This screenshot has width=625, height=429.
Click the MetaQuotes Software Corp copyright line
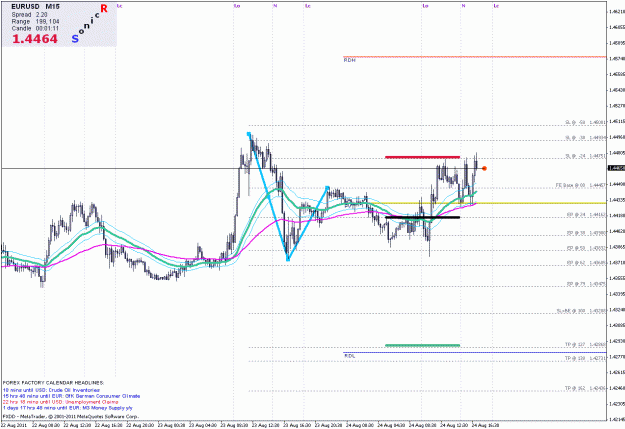pos(71,416)
